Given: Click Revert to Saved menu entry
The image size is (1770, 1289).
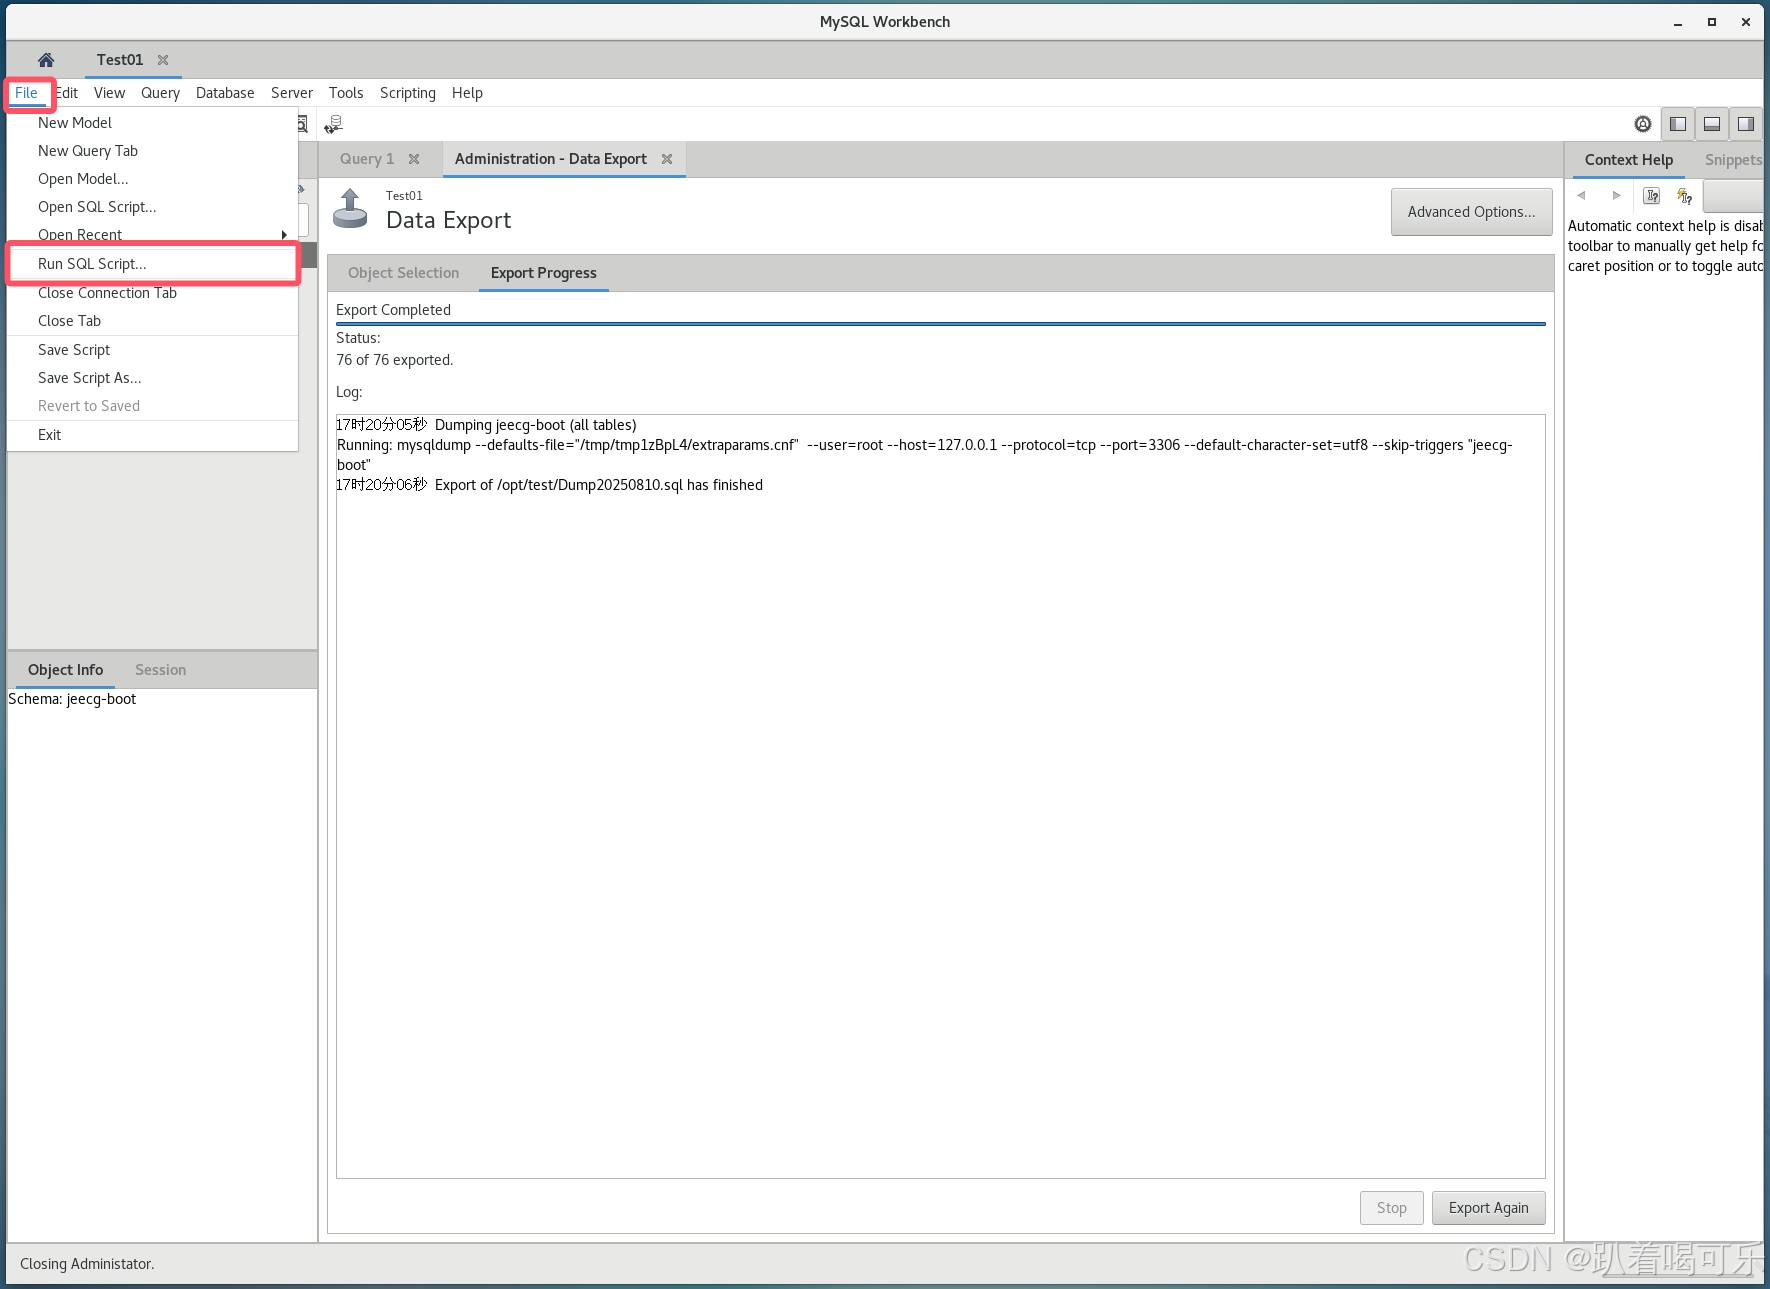Looking at the screenshot, I should click(153, 406).
